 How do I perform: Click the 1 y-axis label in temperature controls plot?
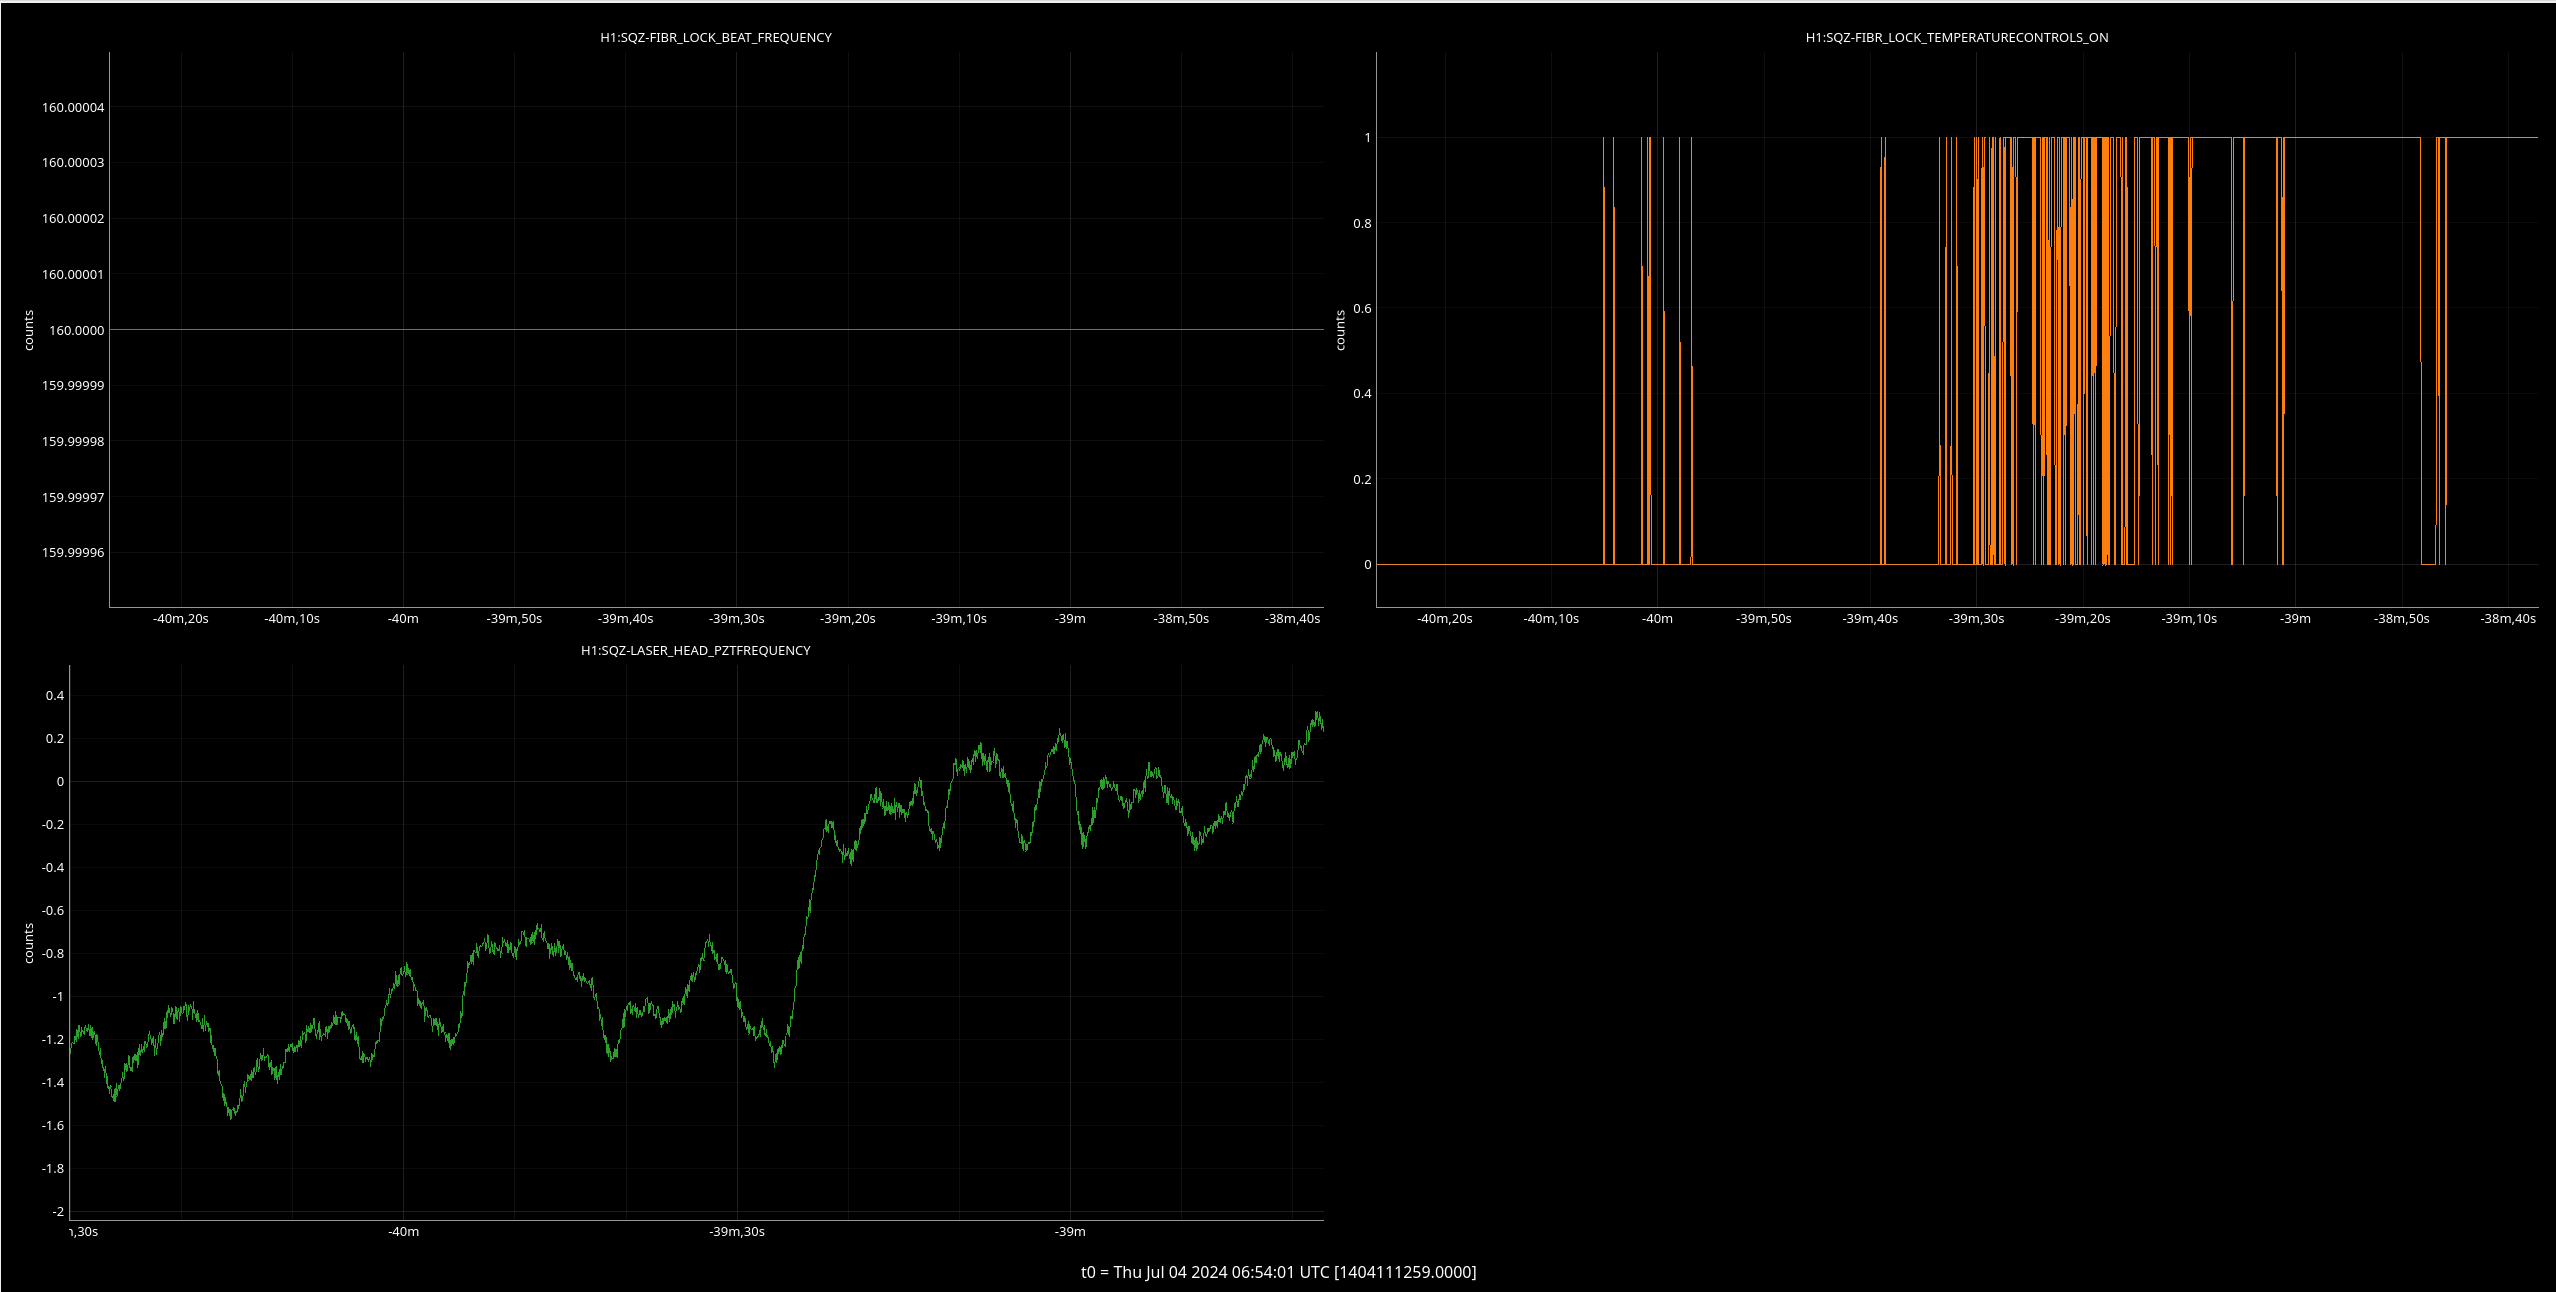click(1368, 138)
